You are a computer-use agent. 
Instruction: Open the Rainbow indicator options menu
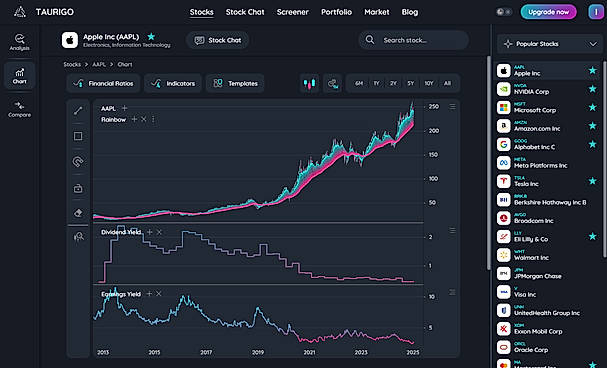pos(153,119)
